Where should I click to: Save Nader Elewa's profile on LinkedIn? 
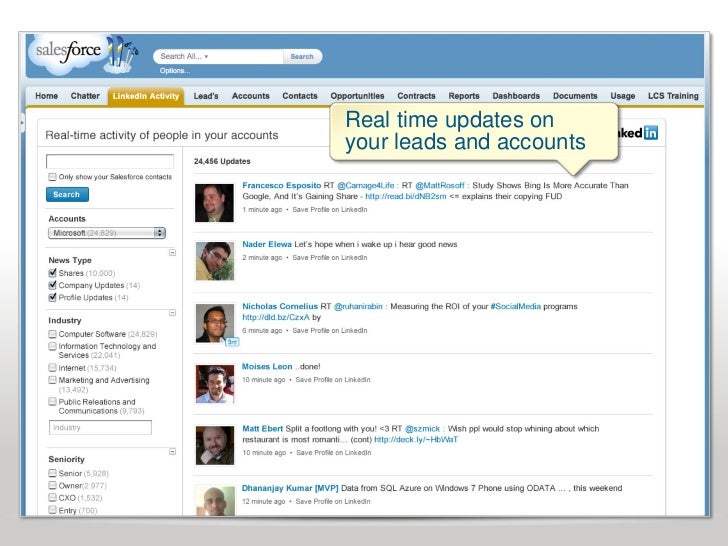330,258
